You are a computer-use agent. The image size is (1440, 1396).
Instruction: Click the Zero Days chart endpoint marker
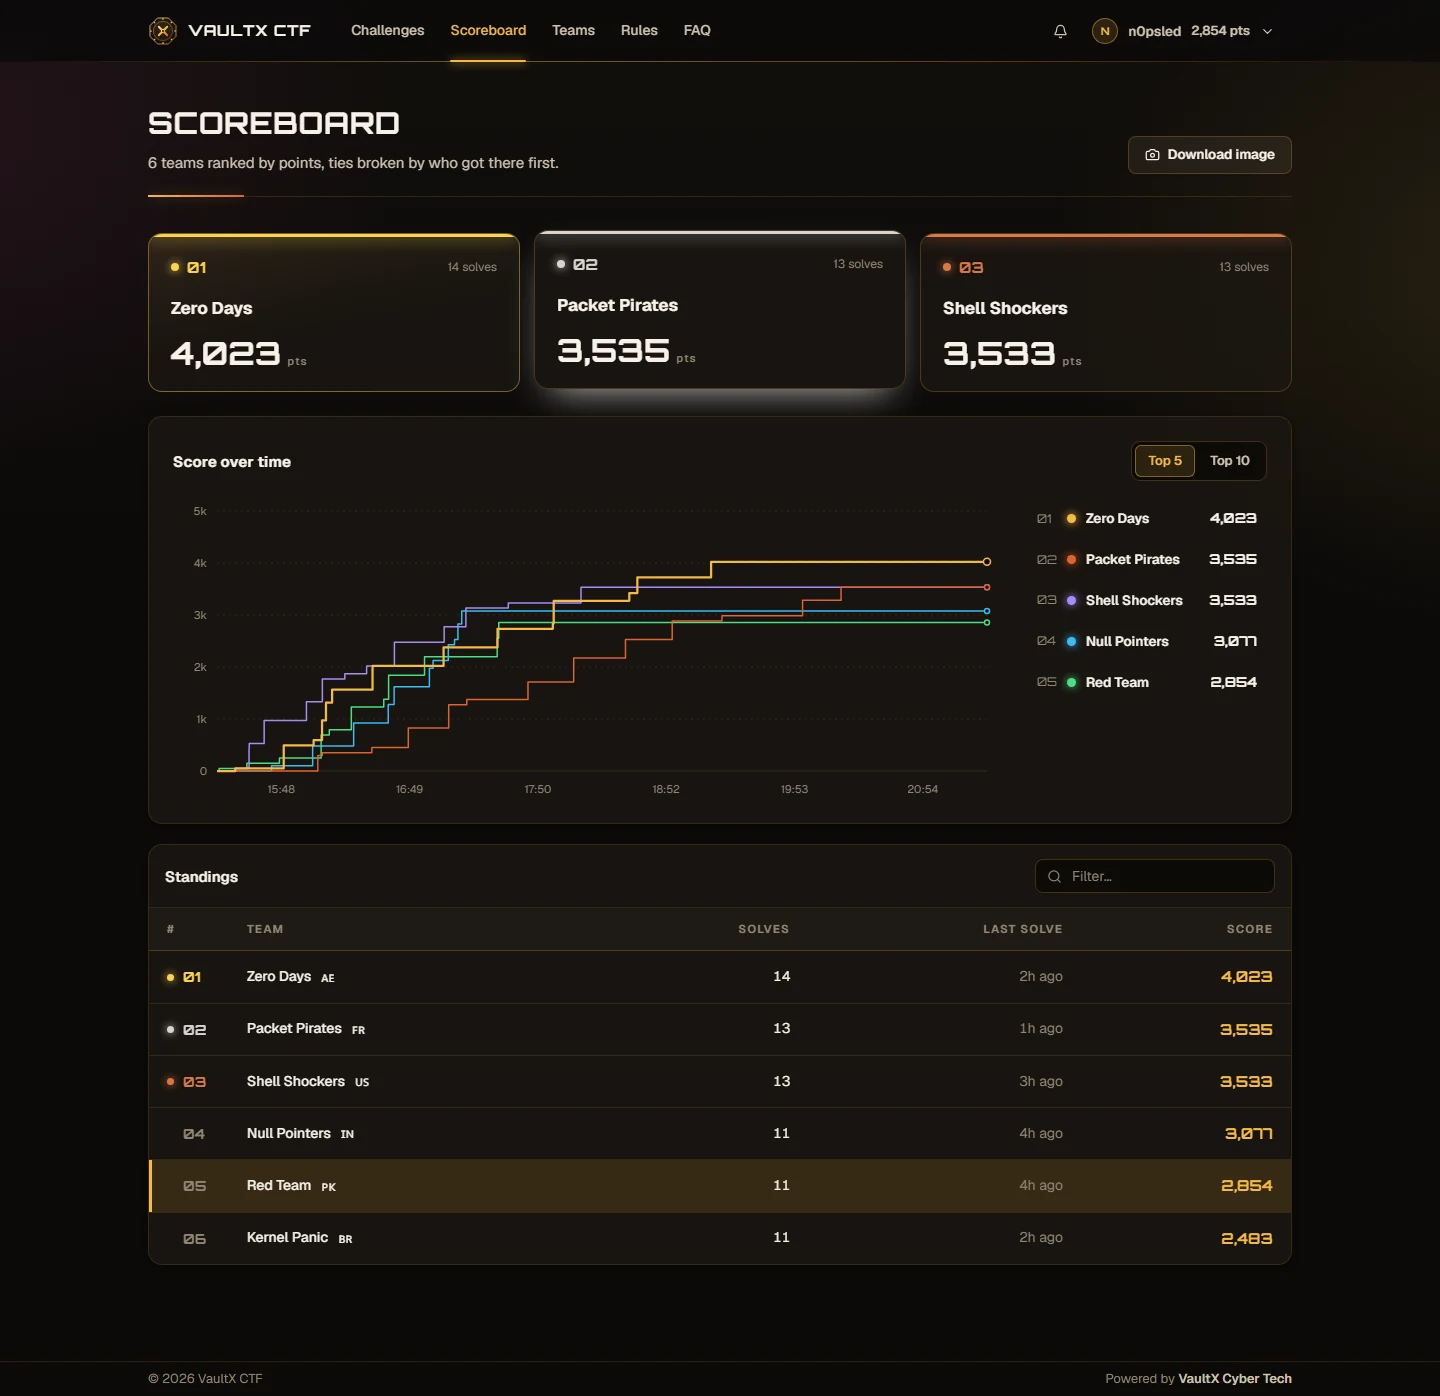point(987,562)
